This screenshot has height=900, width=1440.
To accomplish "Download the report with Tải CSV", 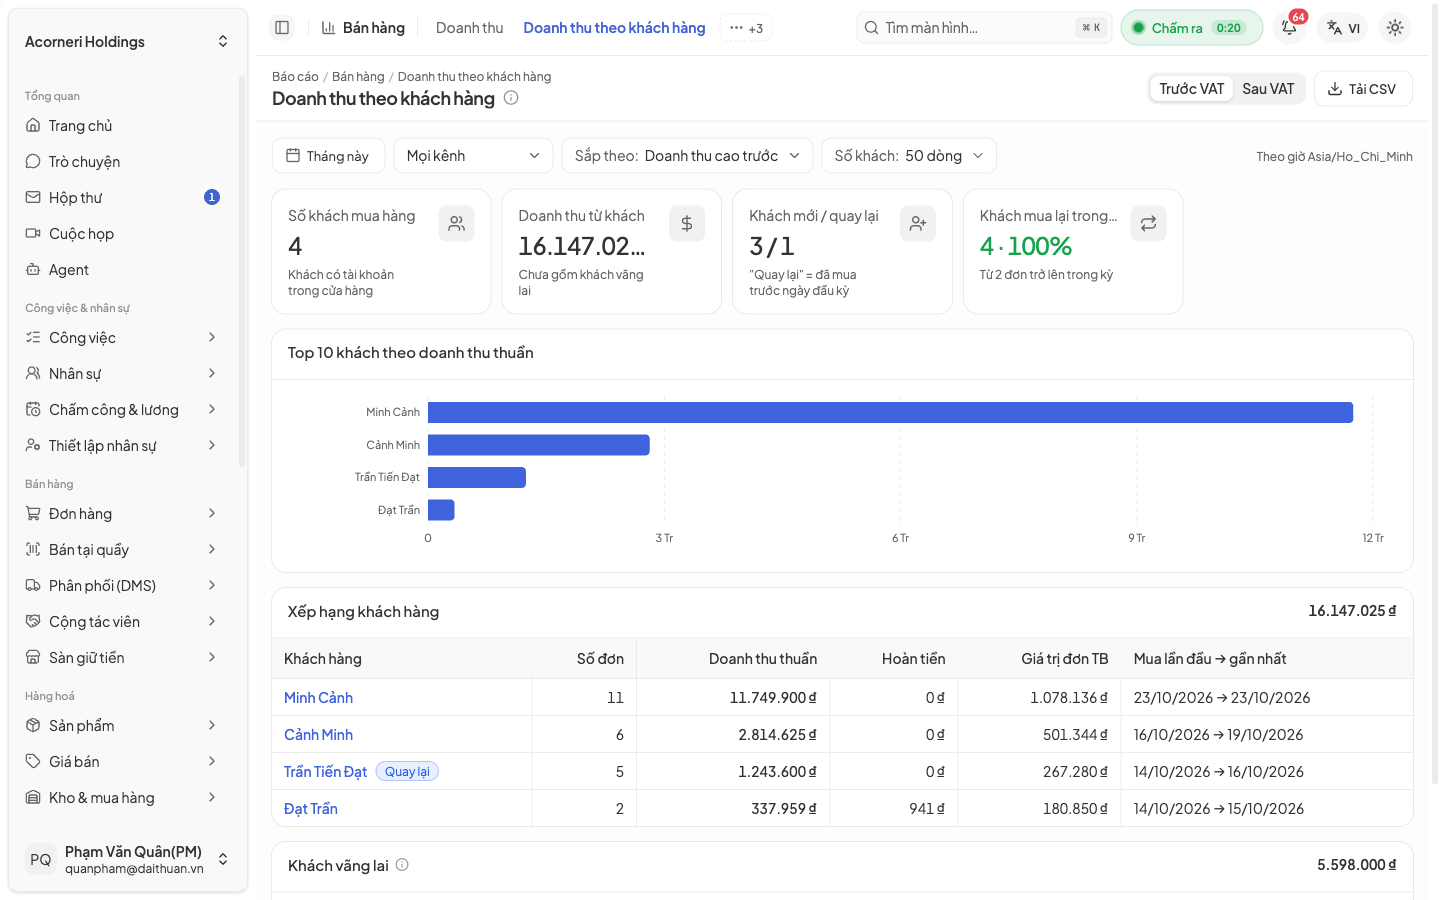I will [1363, 89].
